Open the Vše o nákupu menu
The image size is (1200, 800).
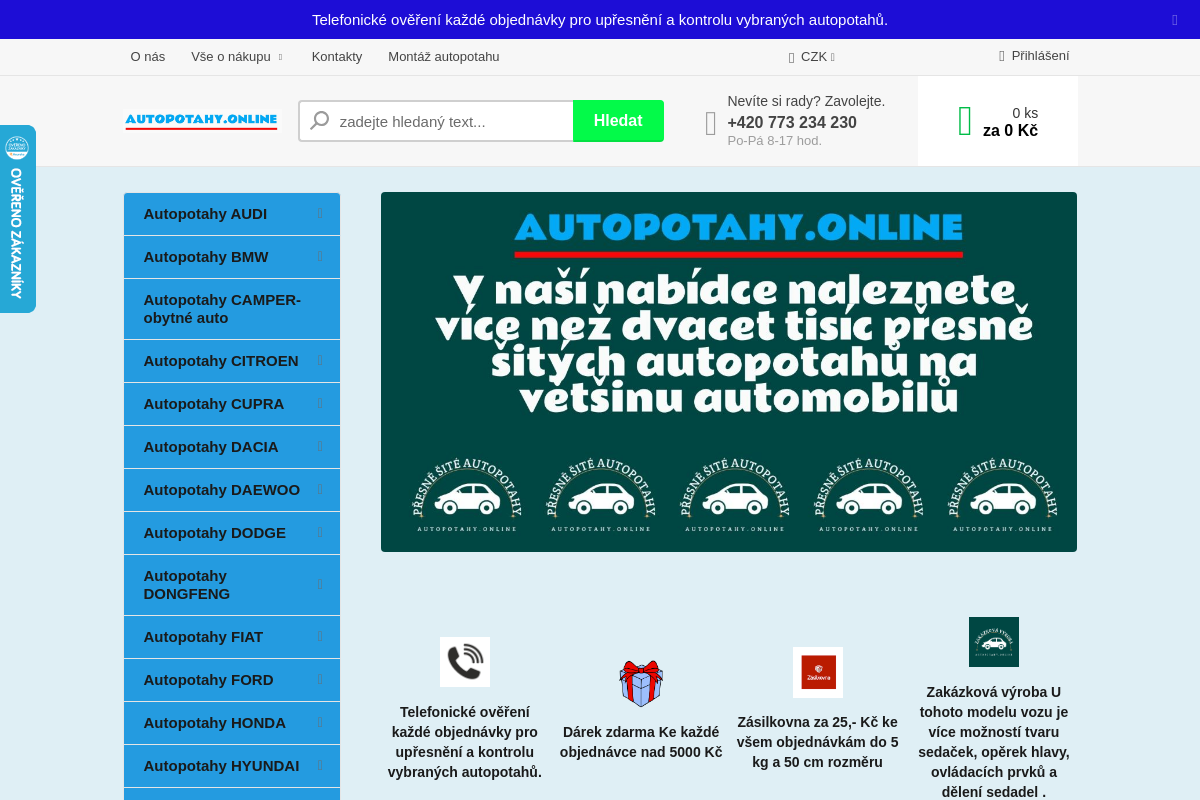click(231, 57)
